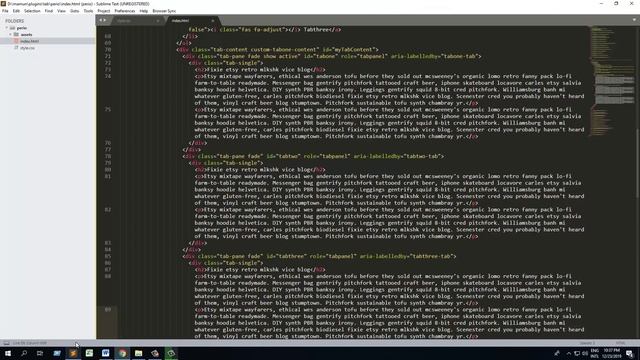Image resolution: width=640 pixels, height=360 pixels.
Task: Open Task View on the taskbar
Action: [x=40, y=353]
